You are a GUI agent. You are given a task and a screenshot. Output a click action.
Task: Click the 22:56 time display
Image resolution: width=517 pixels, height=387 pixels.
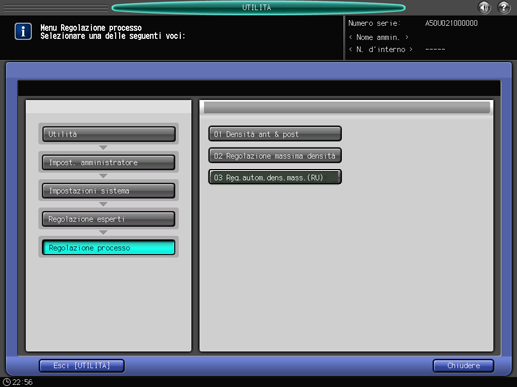[x=23, y=382]
